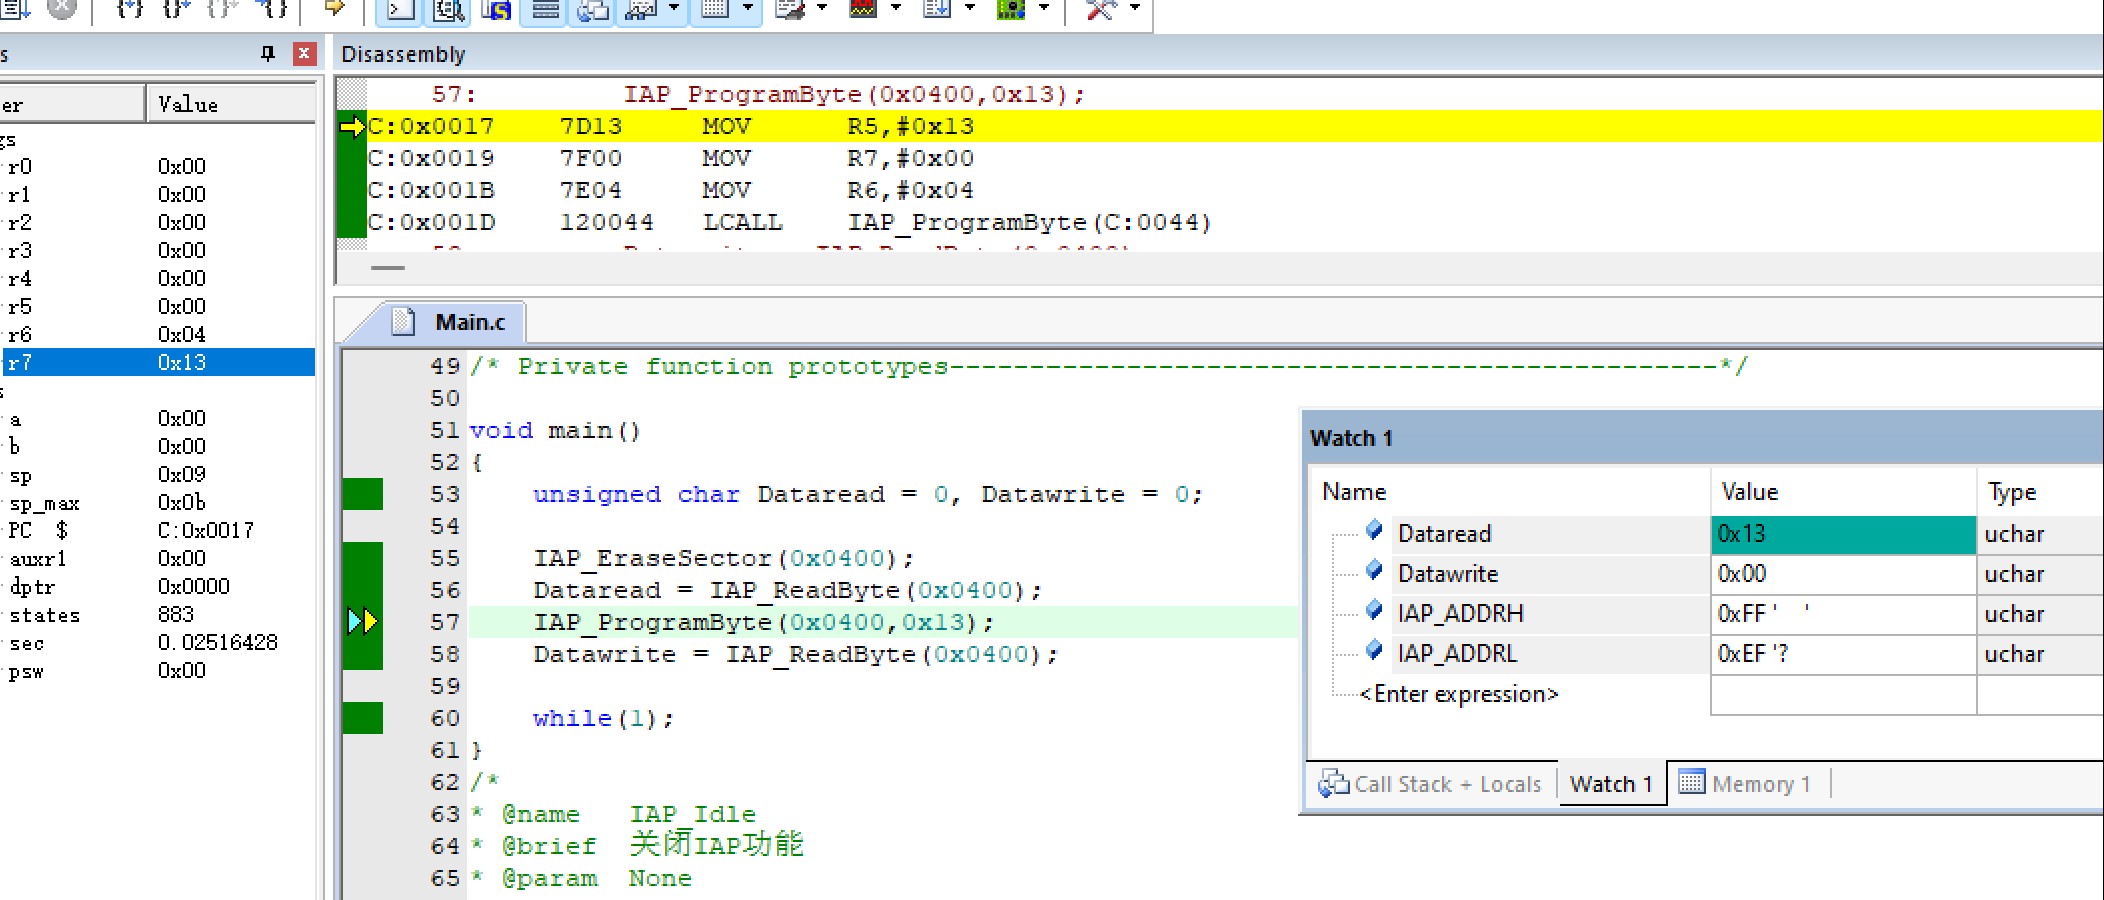Click the sec value 0.02516428

(217, 642)
